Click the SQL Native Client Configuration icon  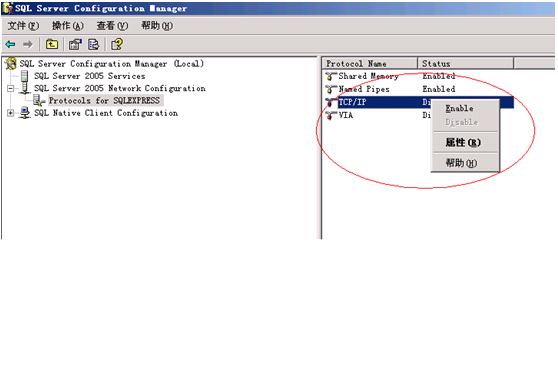(x=25, y=113)
